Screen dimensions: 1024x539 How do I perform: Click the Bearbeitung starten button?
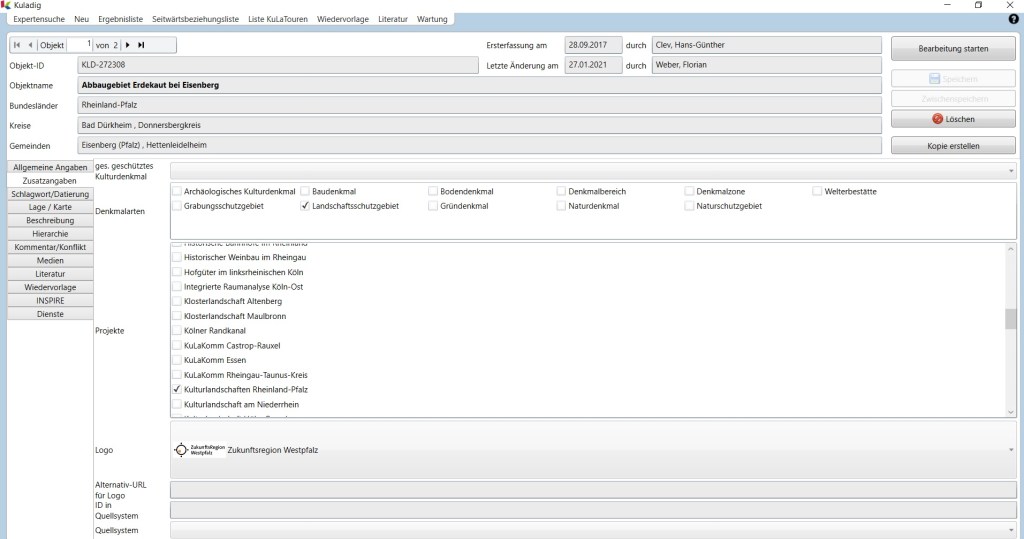click(953, 48)
